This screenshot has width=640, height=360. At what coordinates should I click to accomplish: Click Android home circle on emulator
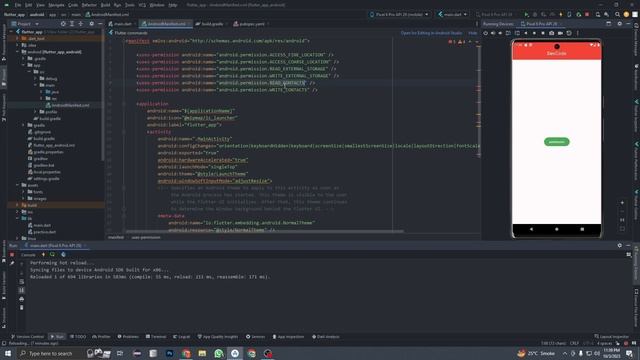tap(557, 229)
